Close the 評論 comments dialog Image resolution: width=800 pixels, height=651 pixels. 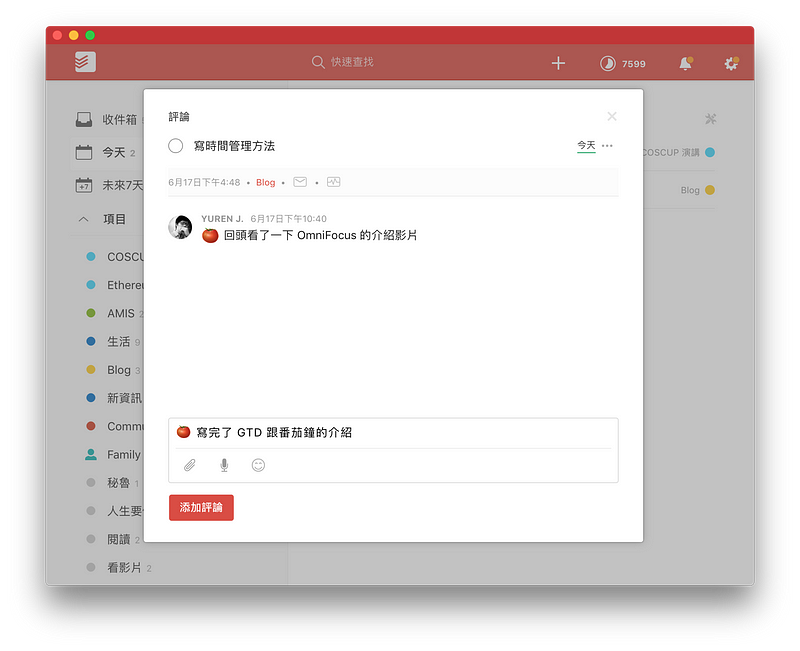pos(612,117)
